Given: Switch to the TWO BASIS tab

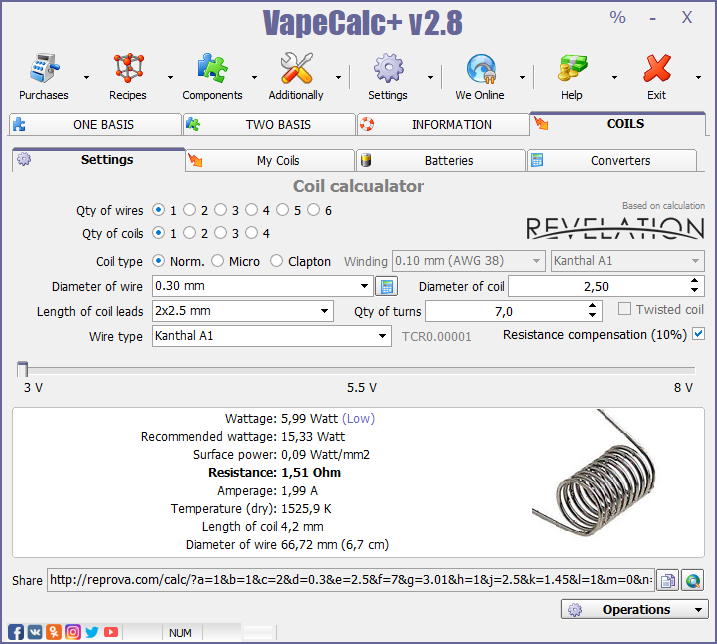Looking at the screenshot, I should [x=269, y=124].
